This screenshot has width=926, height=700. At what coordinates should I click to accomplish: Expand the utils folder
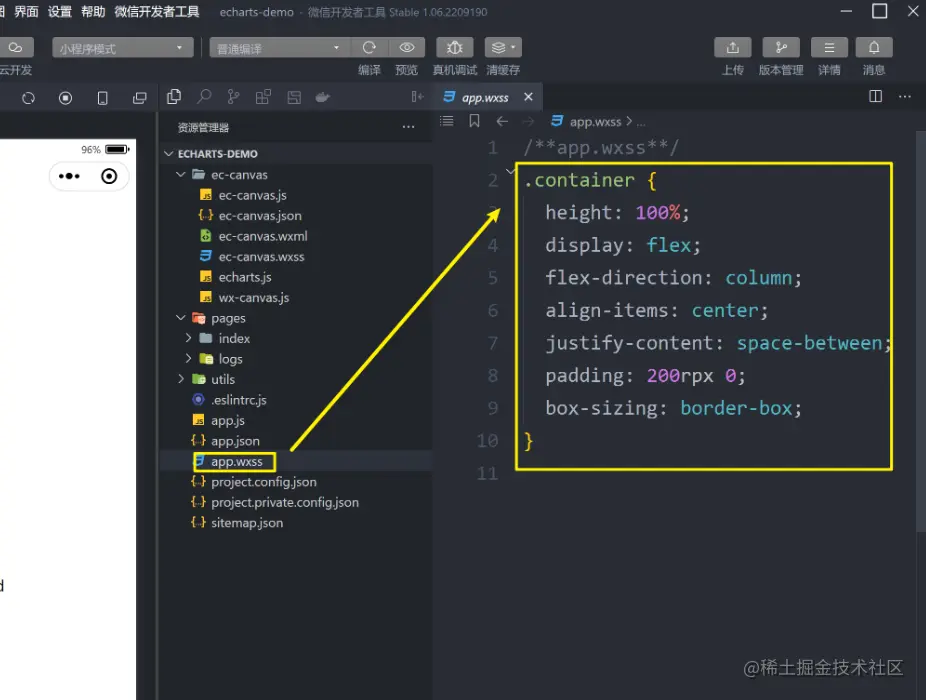[181, 379]
